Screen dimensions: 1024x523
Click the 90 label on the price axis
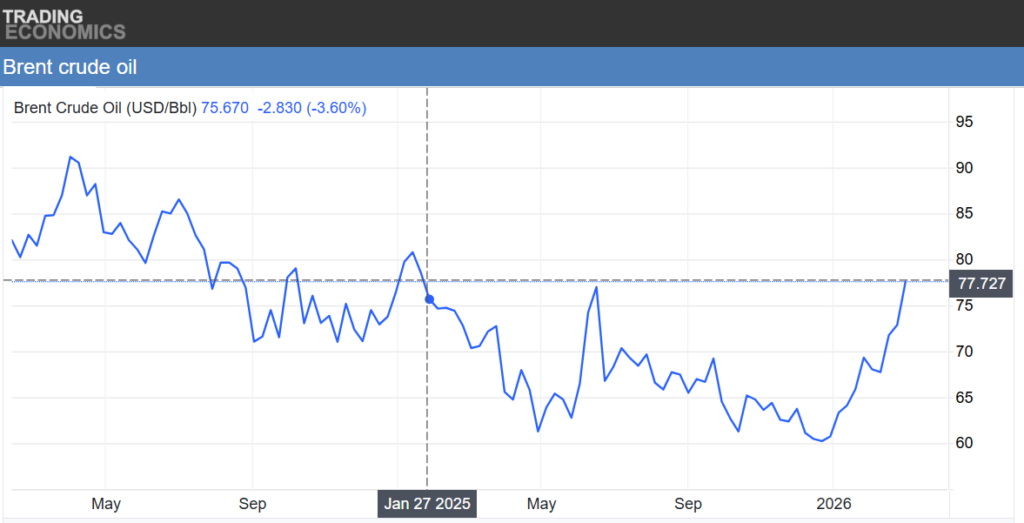(x=964, y=168)
